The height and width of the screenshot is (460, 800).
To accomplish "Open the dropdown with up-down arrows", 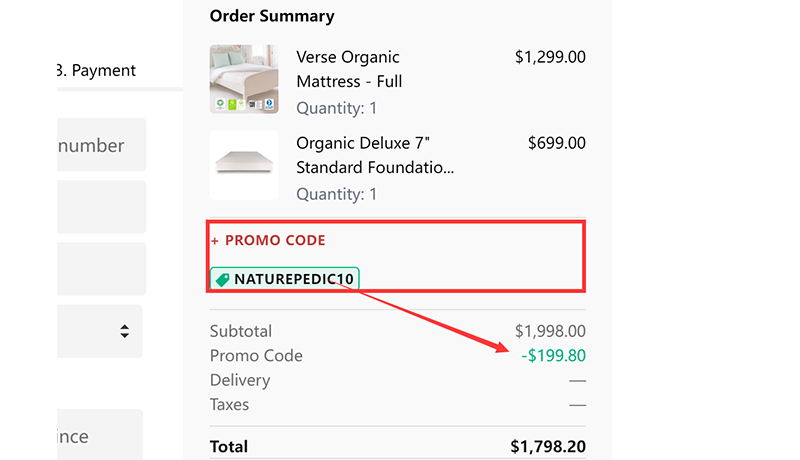I will 101,331.
